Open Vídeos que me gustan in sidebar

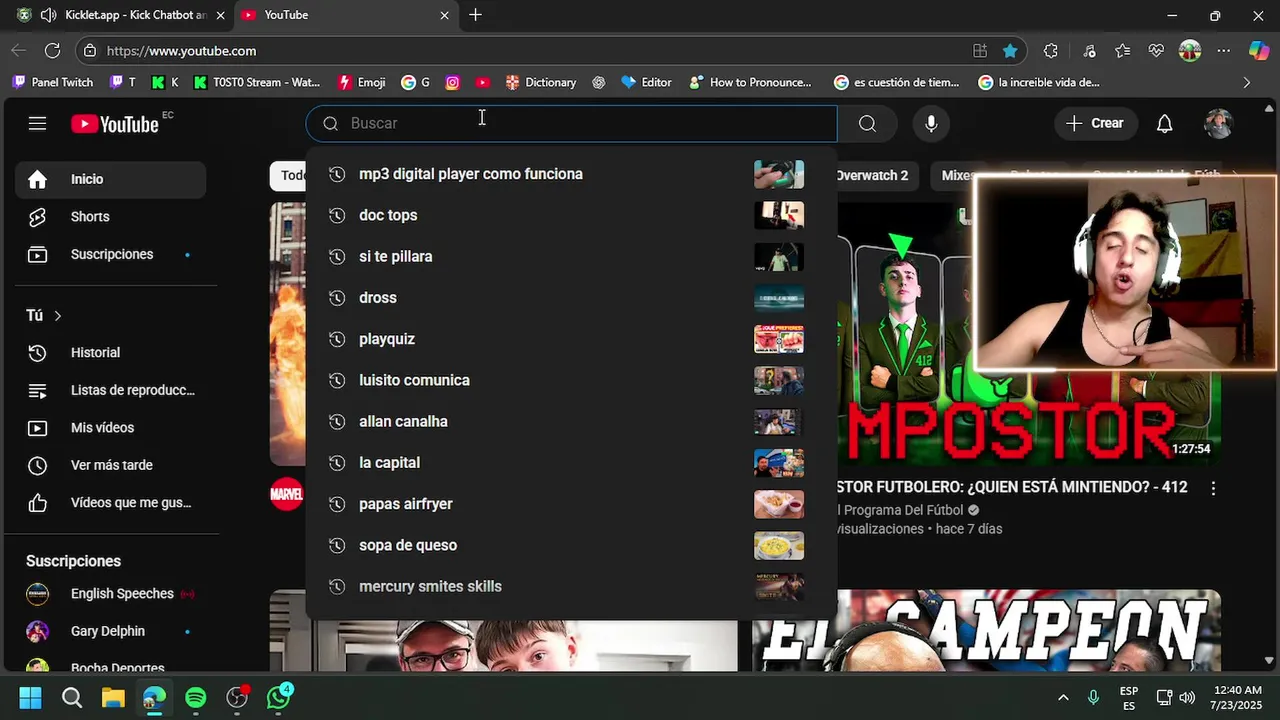(x=110, y=503)
